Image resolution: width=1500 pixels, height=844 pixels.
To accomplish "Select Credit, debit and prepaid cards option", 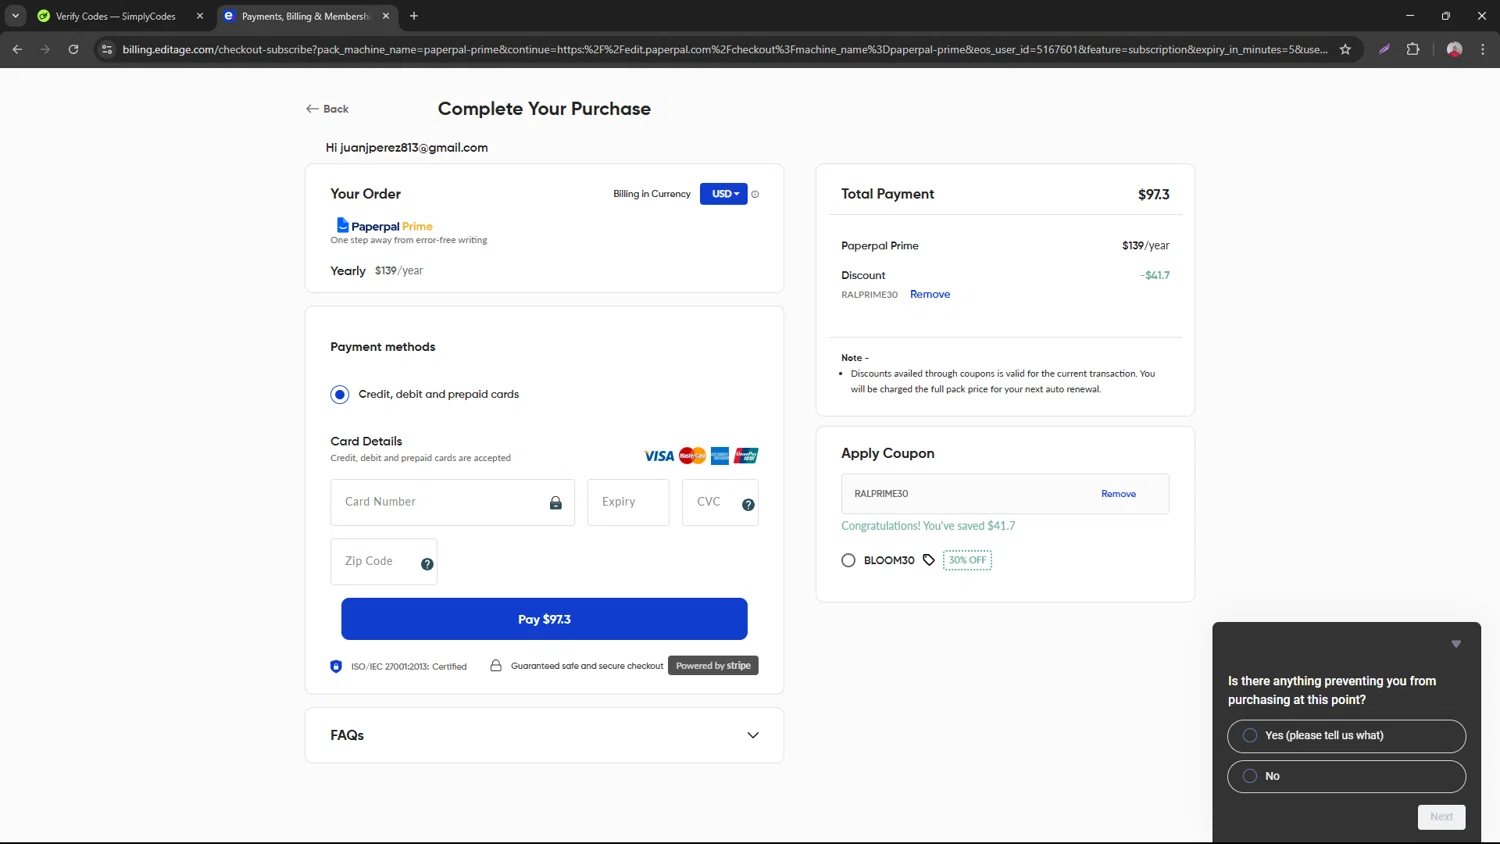I will point(340,394).
